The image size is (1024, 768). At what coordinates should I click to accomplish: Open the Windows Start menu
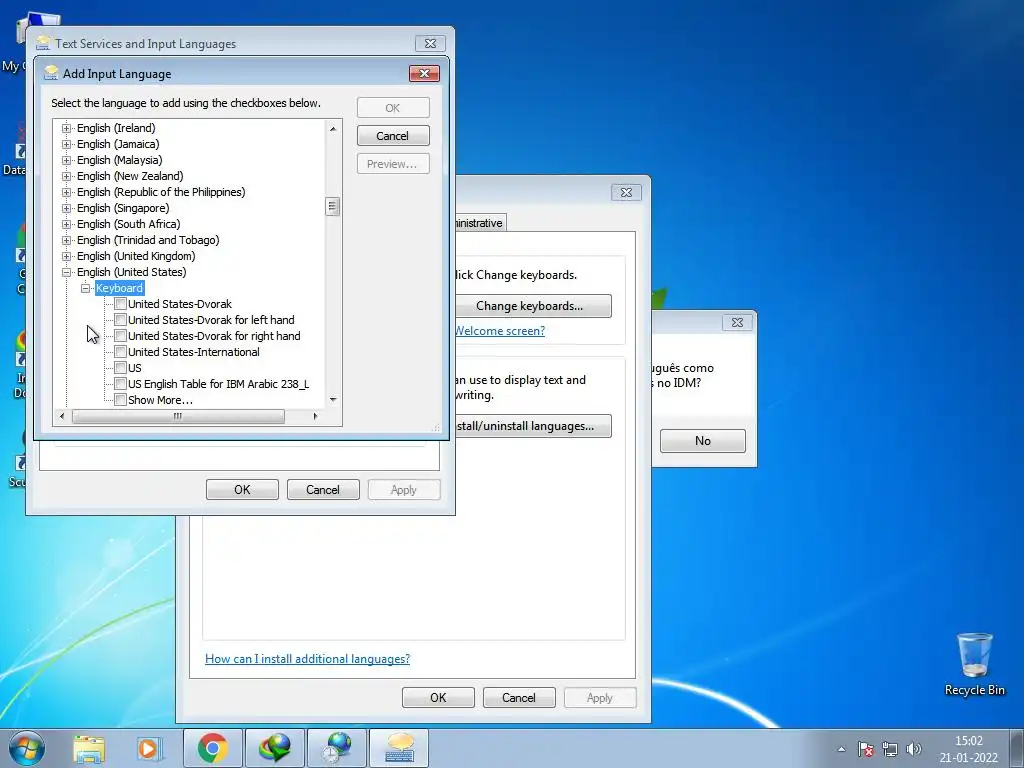pos(27,748)
